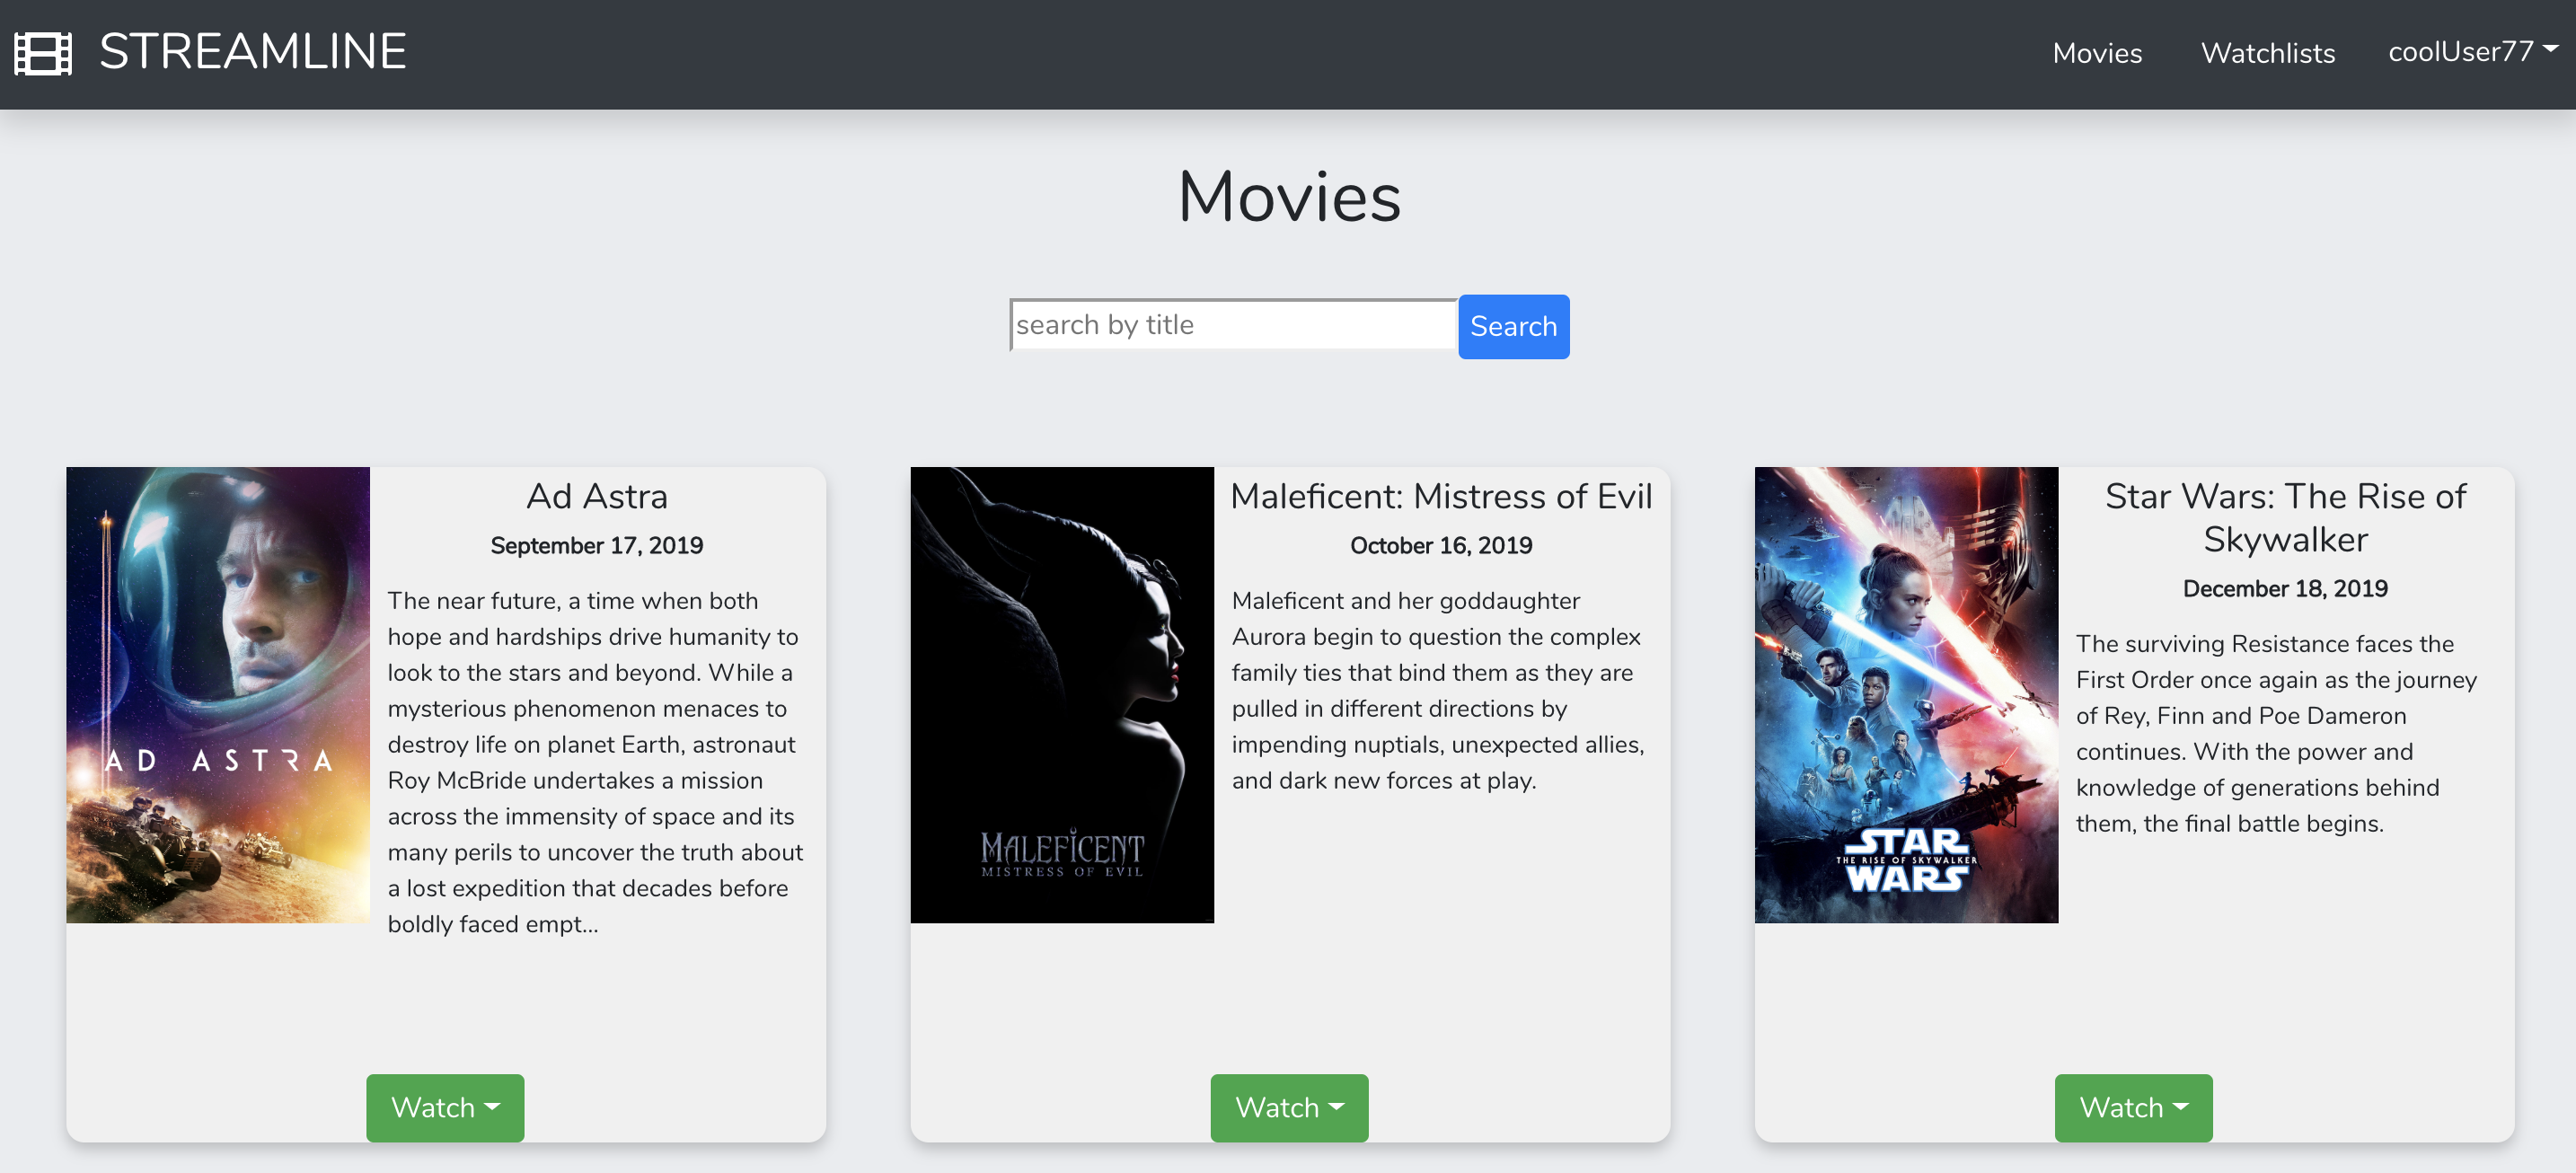The width and height of the screenshot is (2576, 1173).
Task: Click the Maleficent description paragraph
Action: pos(1440,690)
